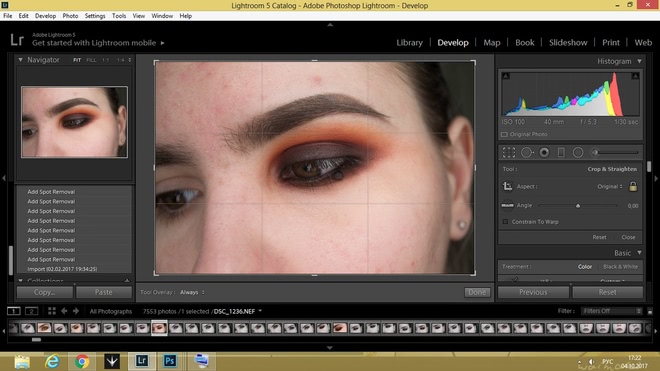Hide the bottom filmstrip panel
The image size is (660, 371).
tap(330, 348)
